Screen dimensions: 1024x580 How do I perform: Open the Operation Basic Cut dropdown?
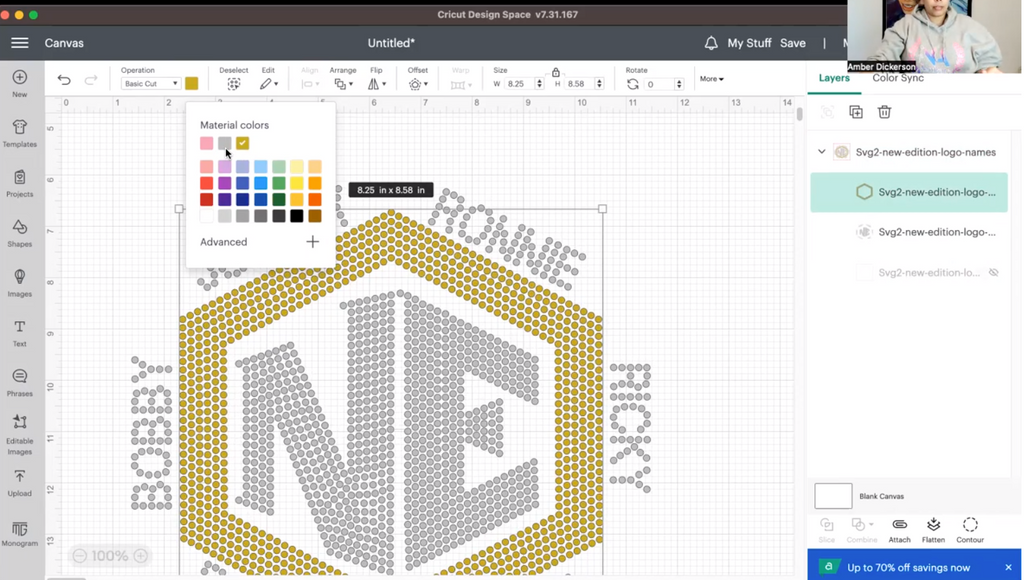pos(150,84)
